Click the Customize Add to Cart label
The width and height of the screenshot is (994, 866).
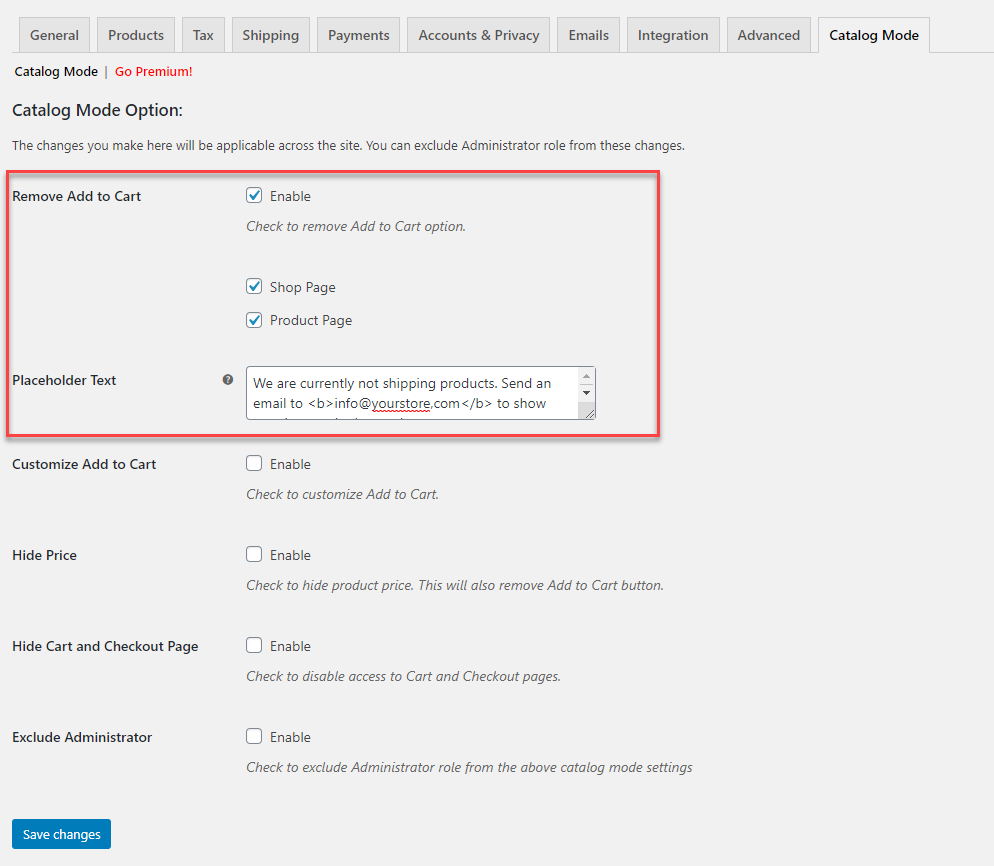84,465
